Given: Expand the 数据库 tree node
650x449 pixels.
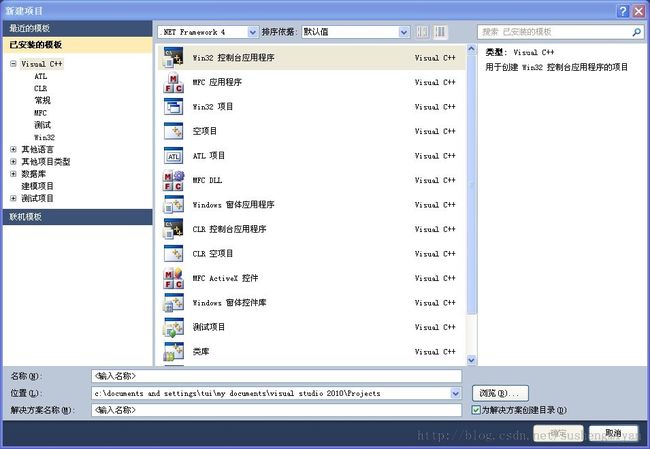Looking at the screenshot, I should 13,174.
